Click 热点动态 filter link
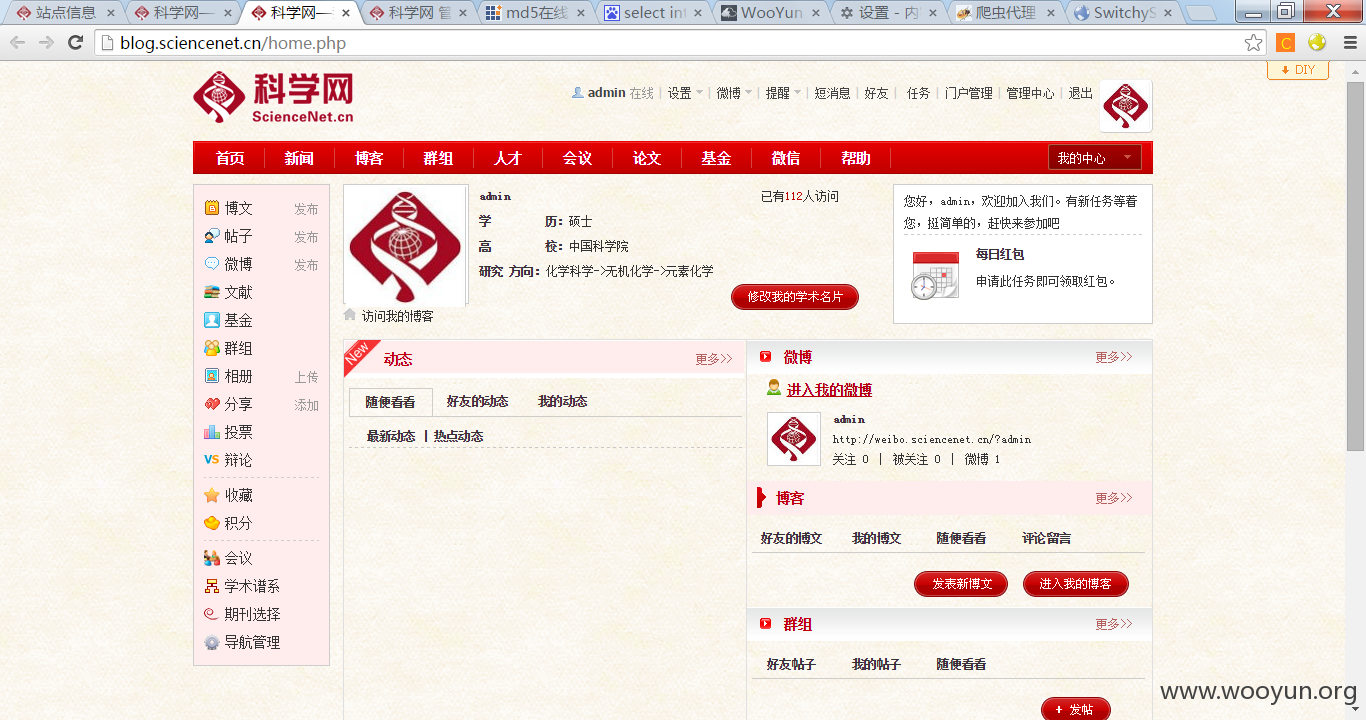1366x720 pixels. 458,436
